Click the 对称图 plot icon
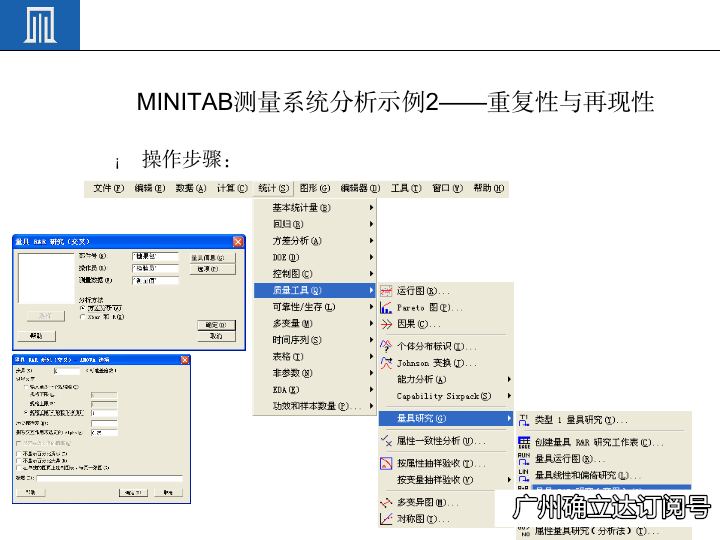Image resolution: width=720 pixels, height=540 pixels. click(x=386, y=519)
